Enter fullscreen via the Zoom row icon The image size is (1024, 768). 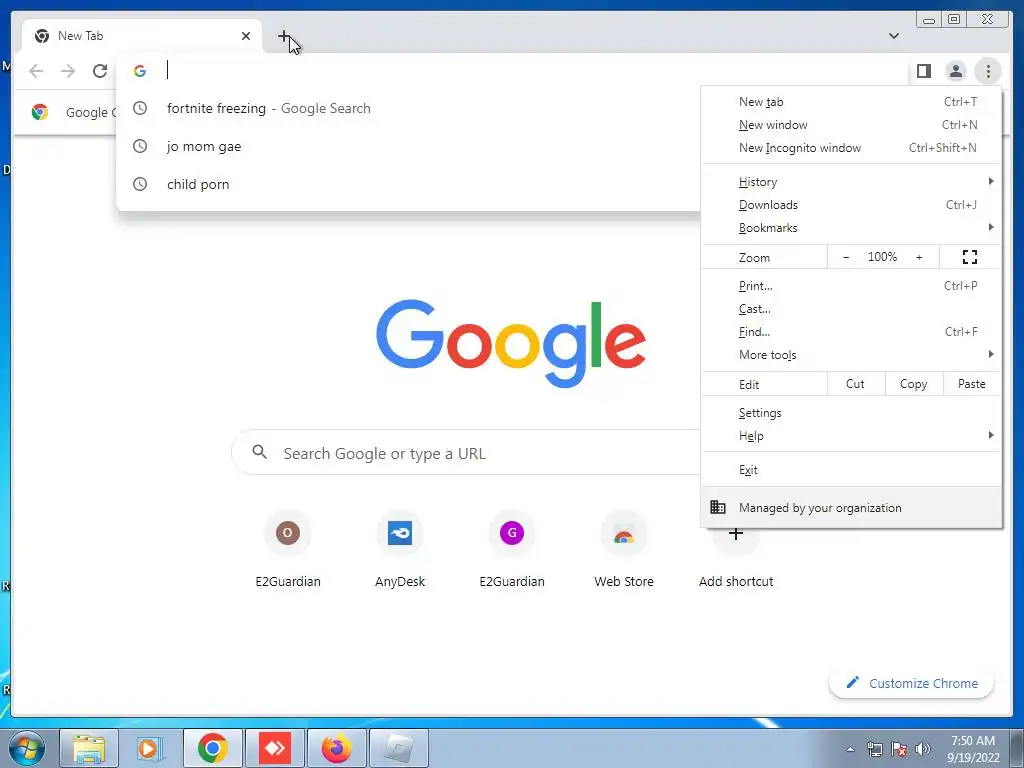click(x=970, y=257)
